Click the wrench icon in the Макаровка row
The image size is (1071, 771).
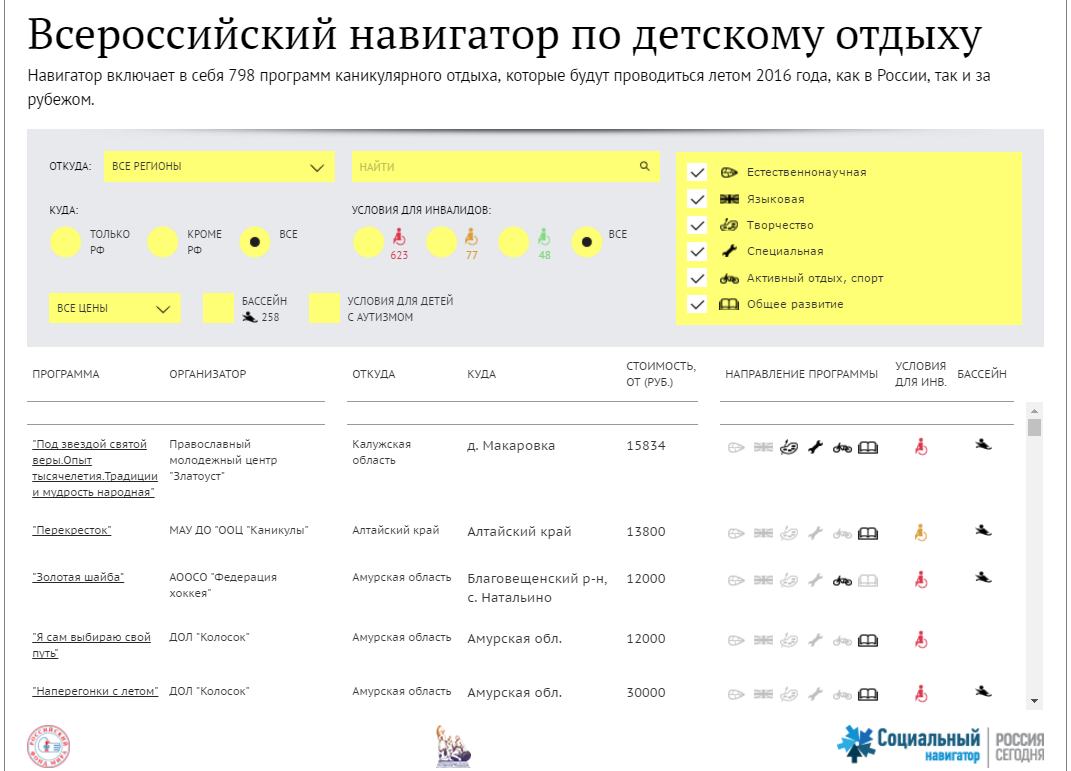tap(816, 447)
